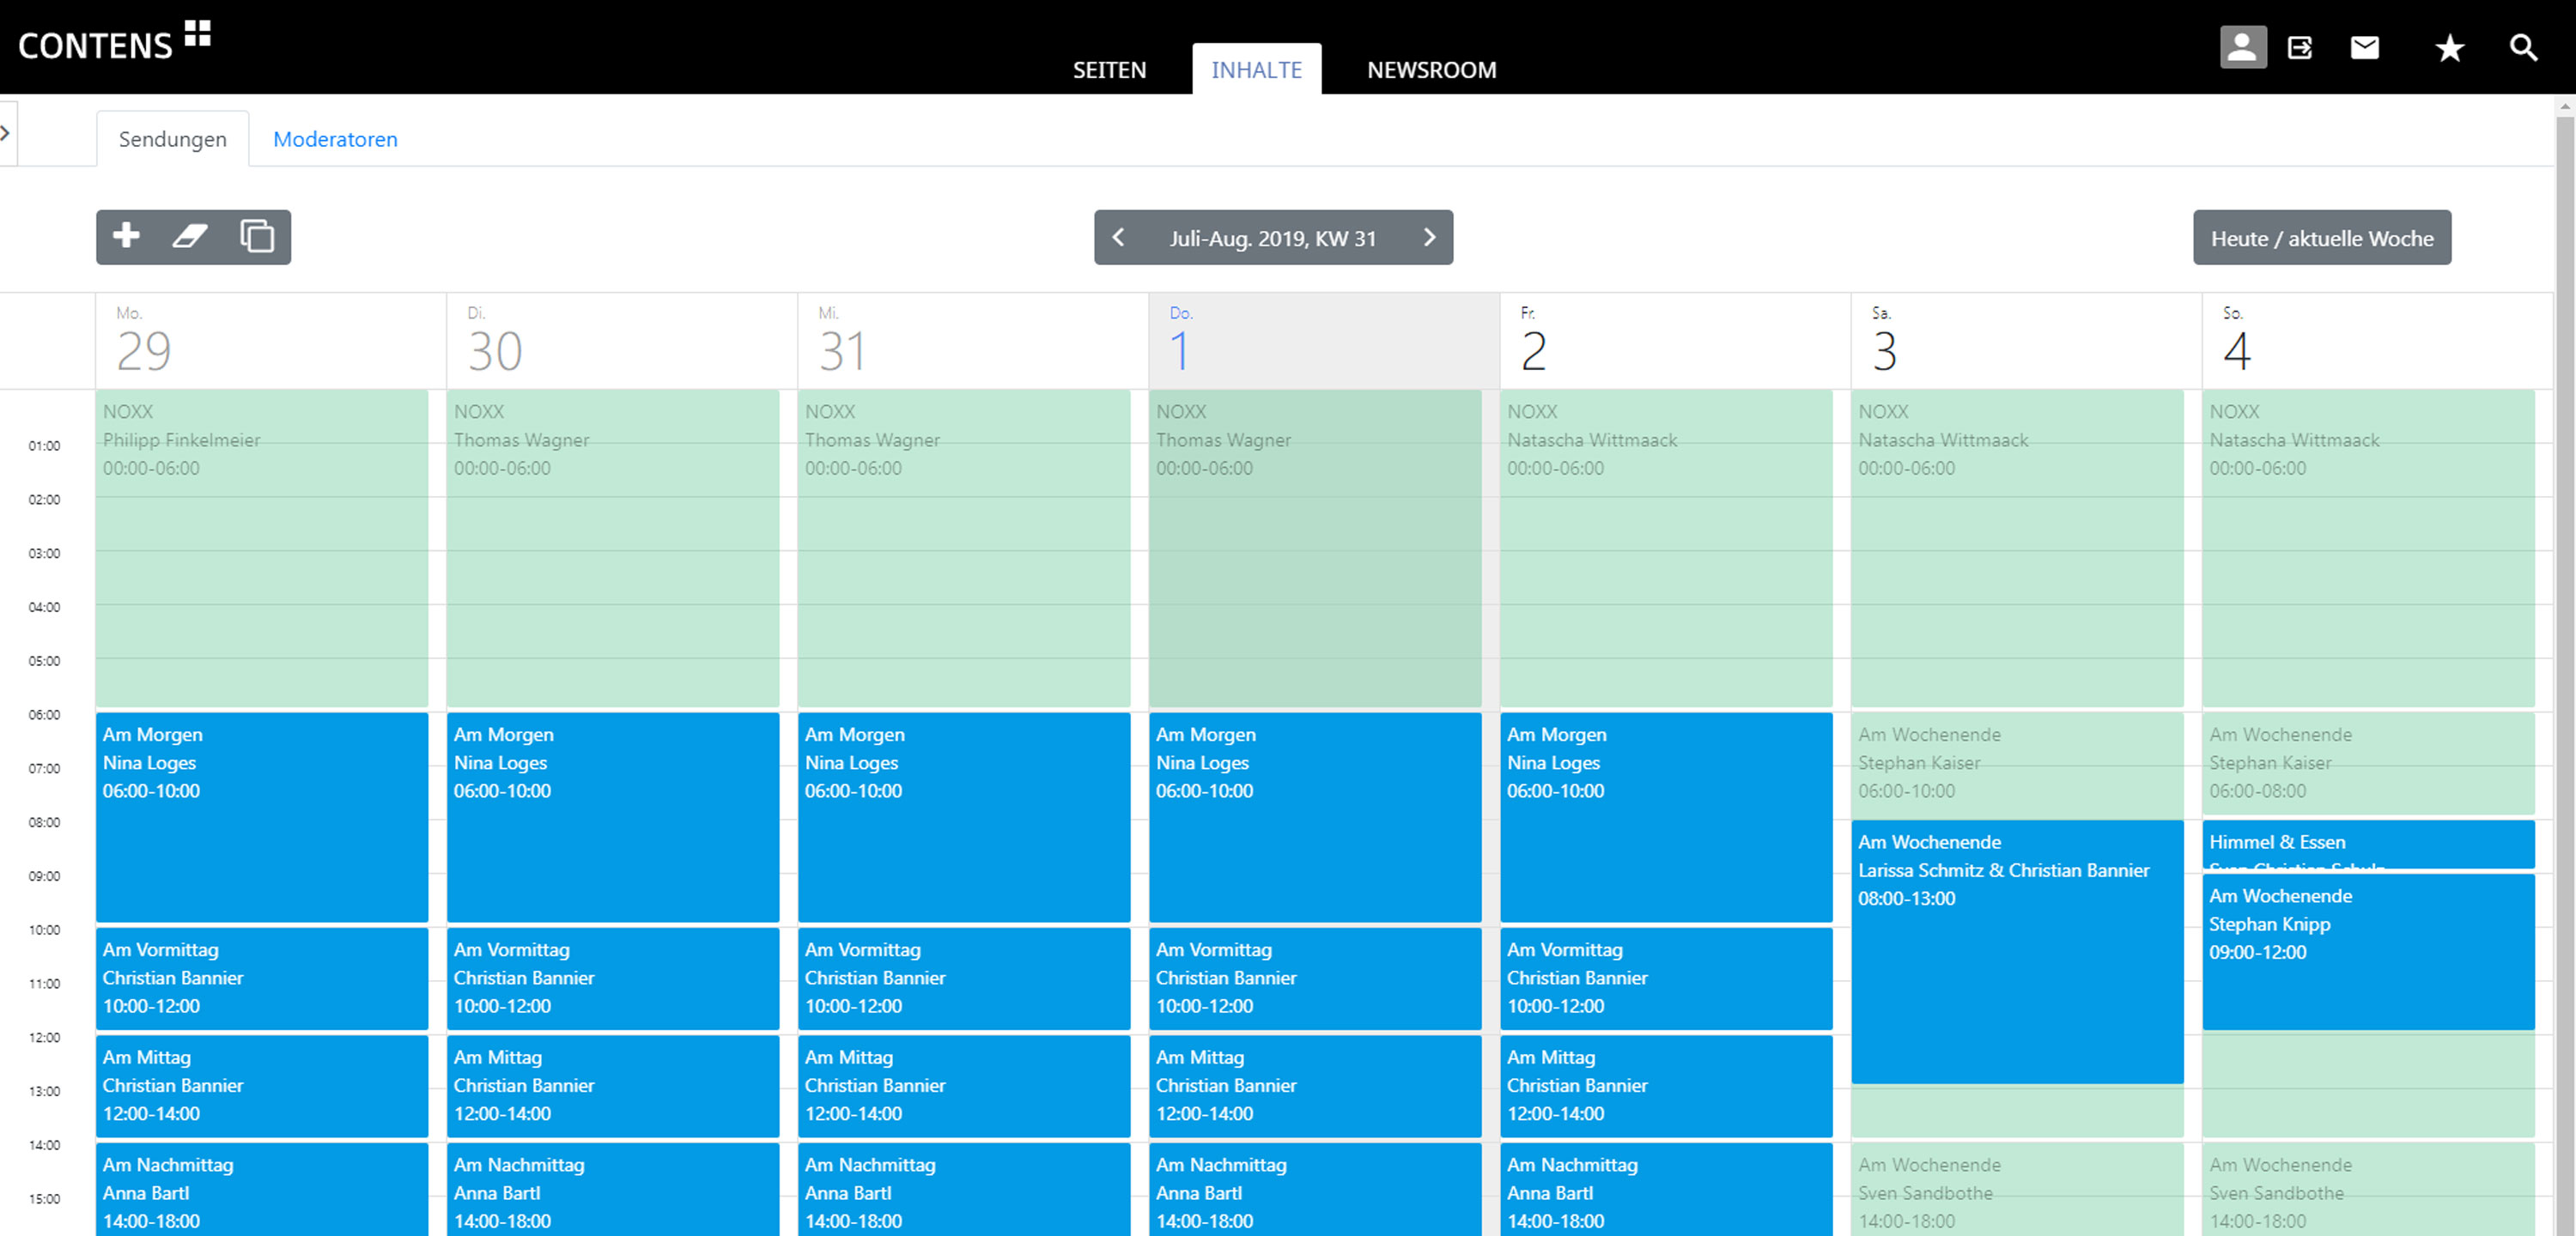Switch to the Moderatoren tab

tap(335, 139)
